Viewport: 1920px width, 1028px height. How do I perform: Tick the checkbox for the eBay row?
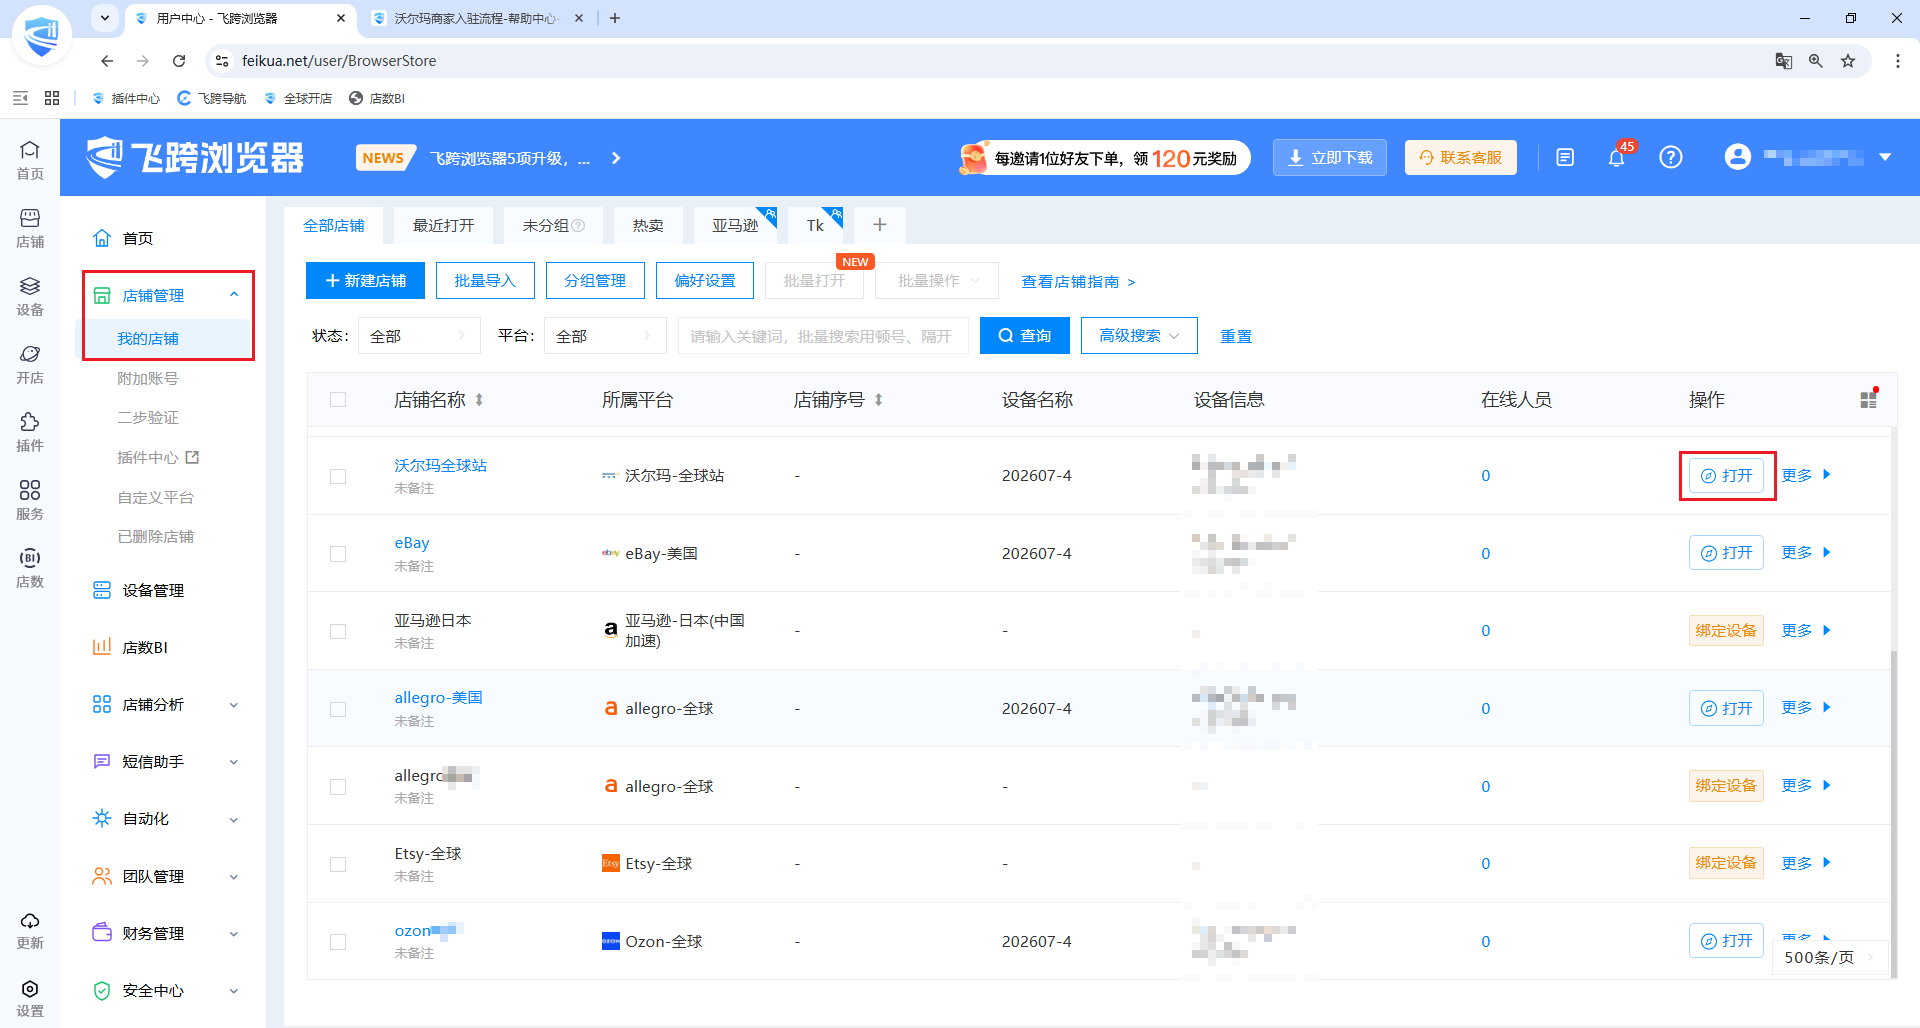pos(338,554)
